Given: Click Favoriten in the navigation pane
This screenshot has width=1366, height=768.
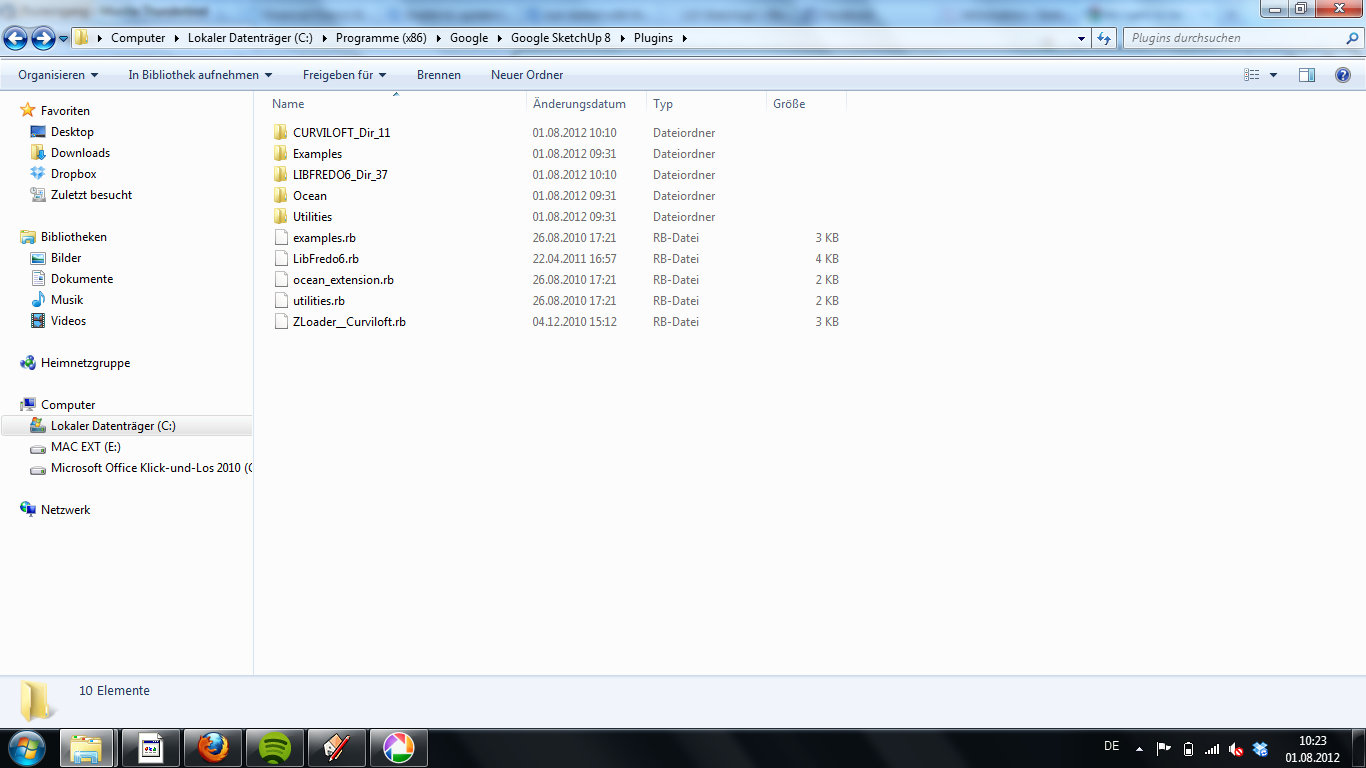Looking at the screenshot, I should click(x=65, y=111).
